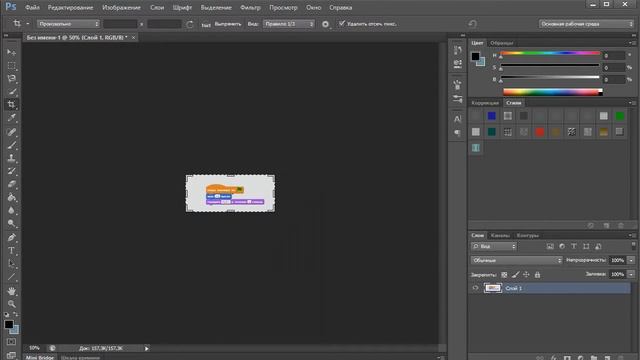Reset crop with the undo arrow

coord(472,24)
